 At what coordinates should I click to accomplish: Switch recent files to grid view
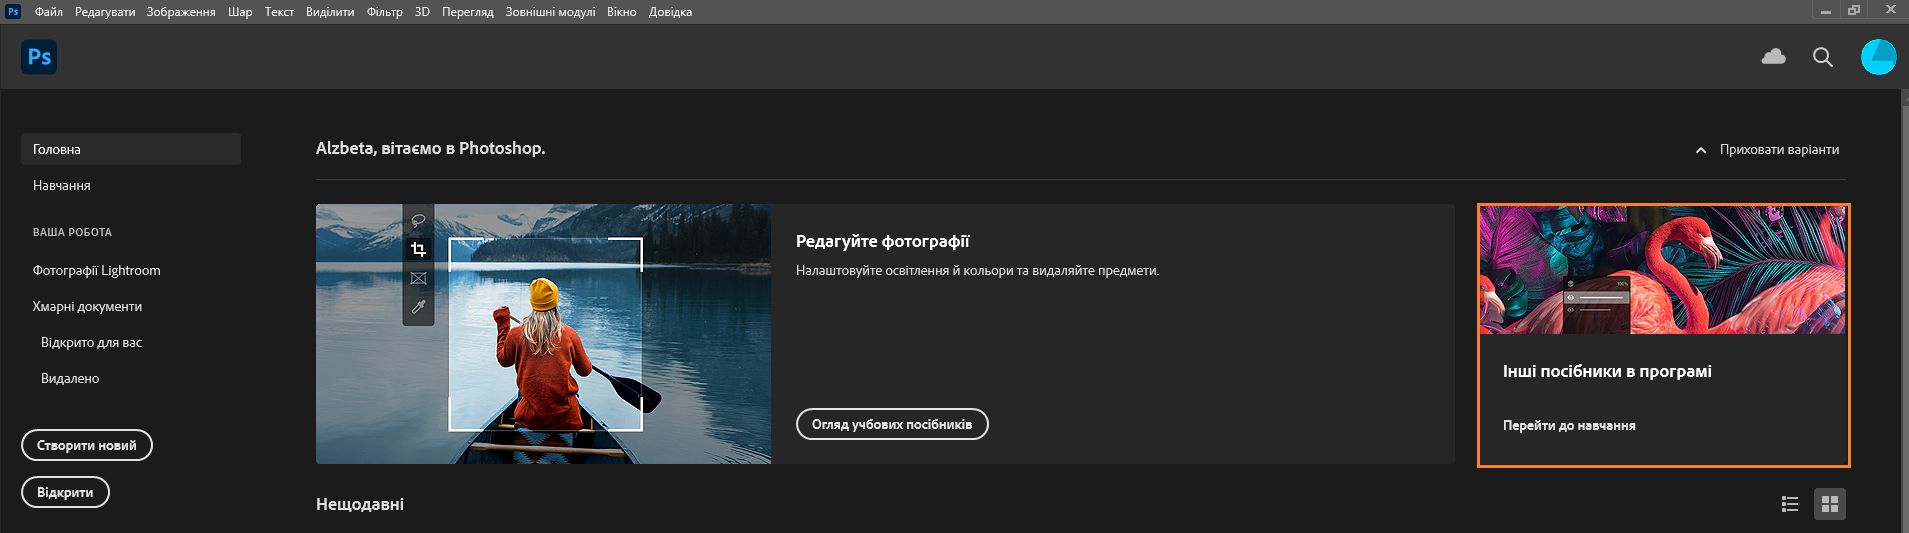(x=1830, y=504)
